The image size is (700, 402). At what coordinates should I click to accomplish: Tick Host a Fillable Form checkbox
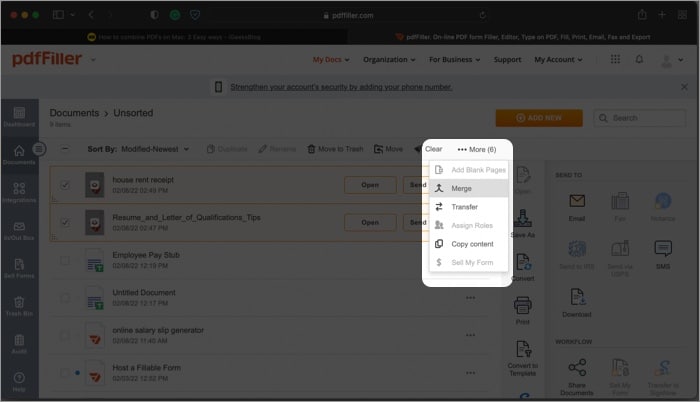point(65,373)
